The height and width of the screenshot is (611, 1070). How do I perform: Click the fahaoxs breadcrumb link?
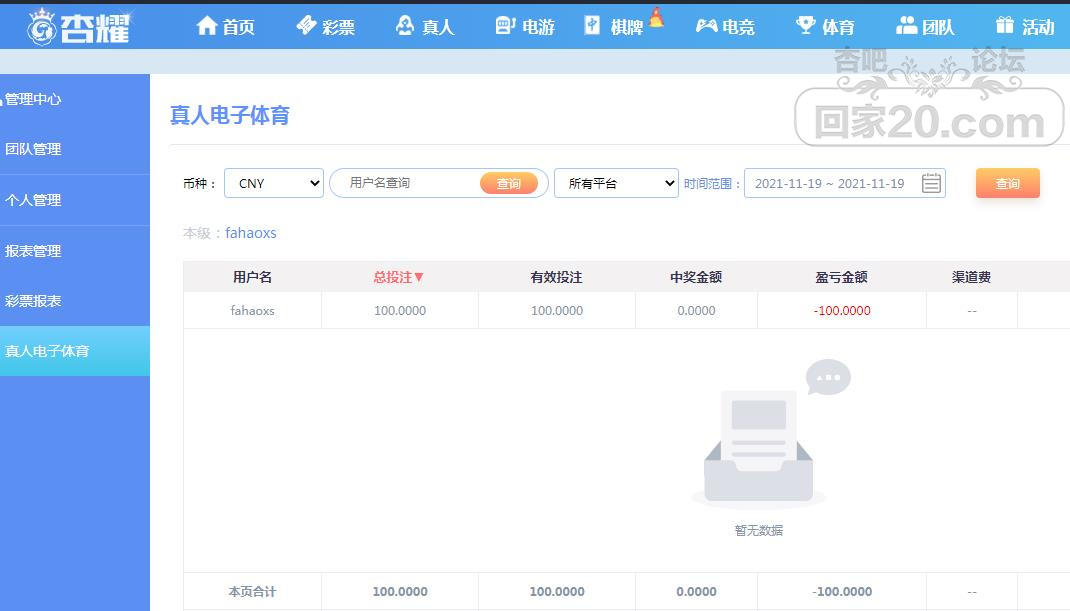250,233
